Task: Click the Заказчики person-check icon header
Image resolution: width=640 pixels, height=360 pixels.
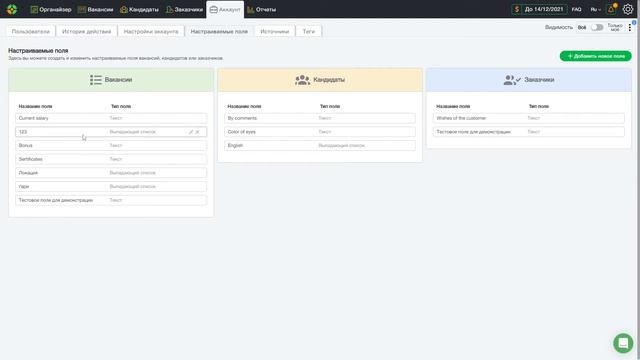Action: (512, 80)
